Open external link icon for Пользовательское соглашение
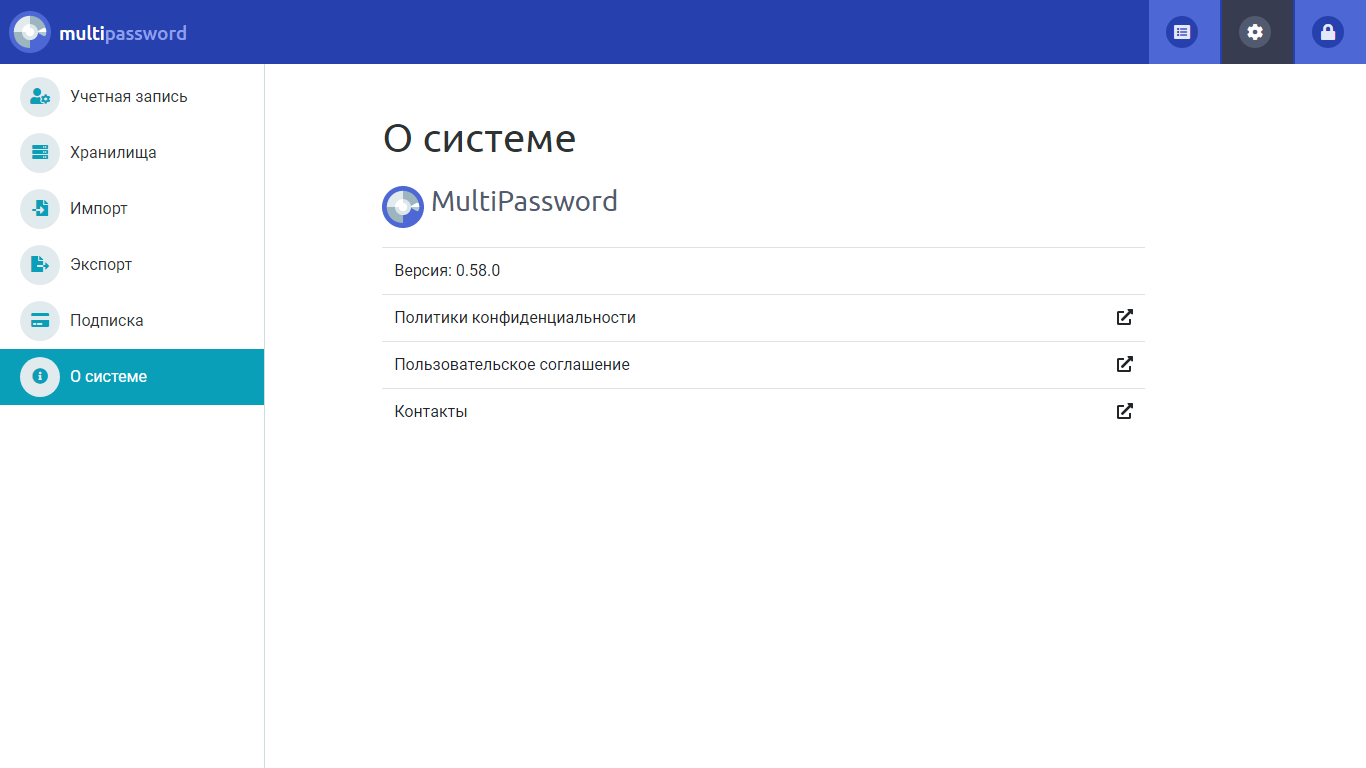1366x768 pixels. coord(1125,364)
